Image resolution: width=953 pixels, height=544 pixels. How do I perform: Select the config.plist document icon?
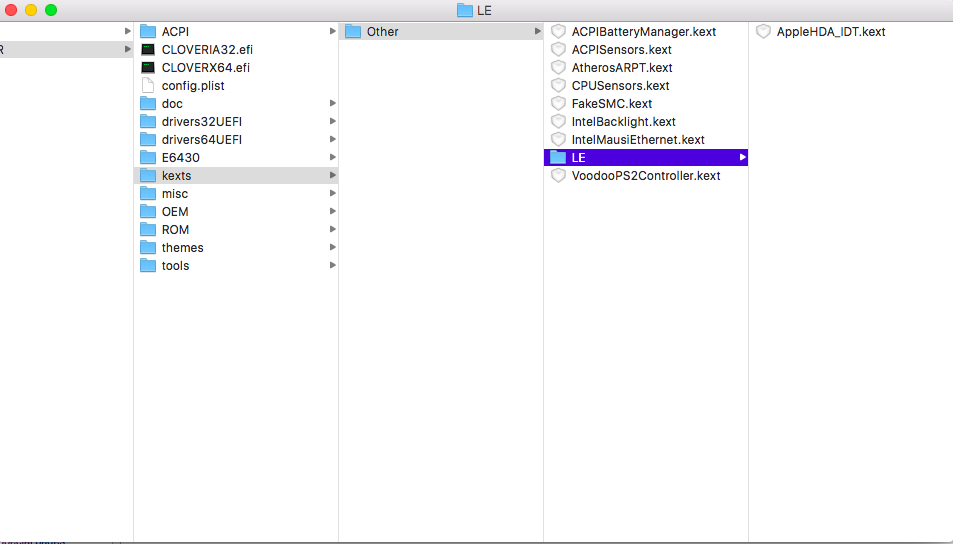pyautogui.click(x=148, y=86)
